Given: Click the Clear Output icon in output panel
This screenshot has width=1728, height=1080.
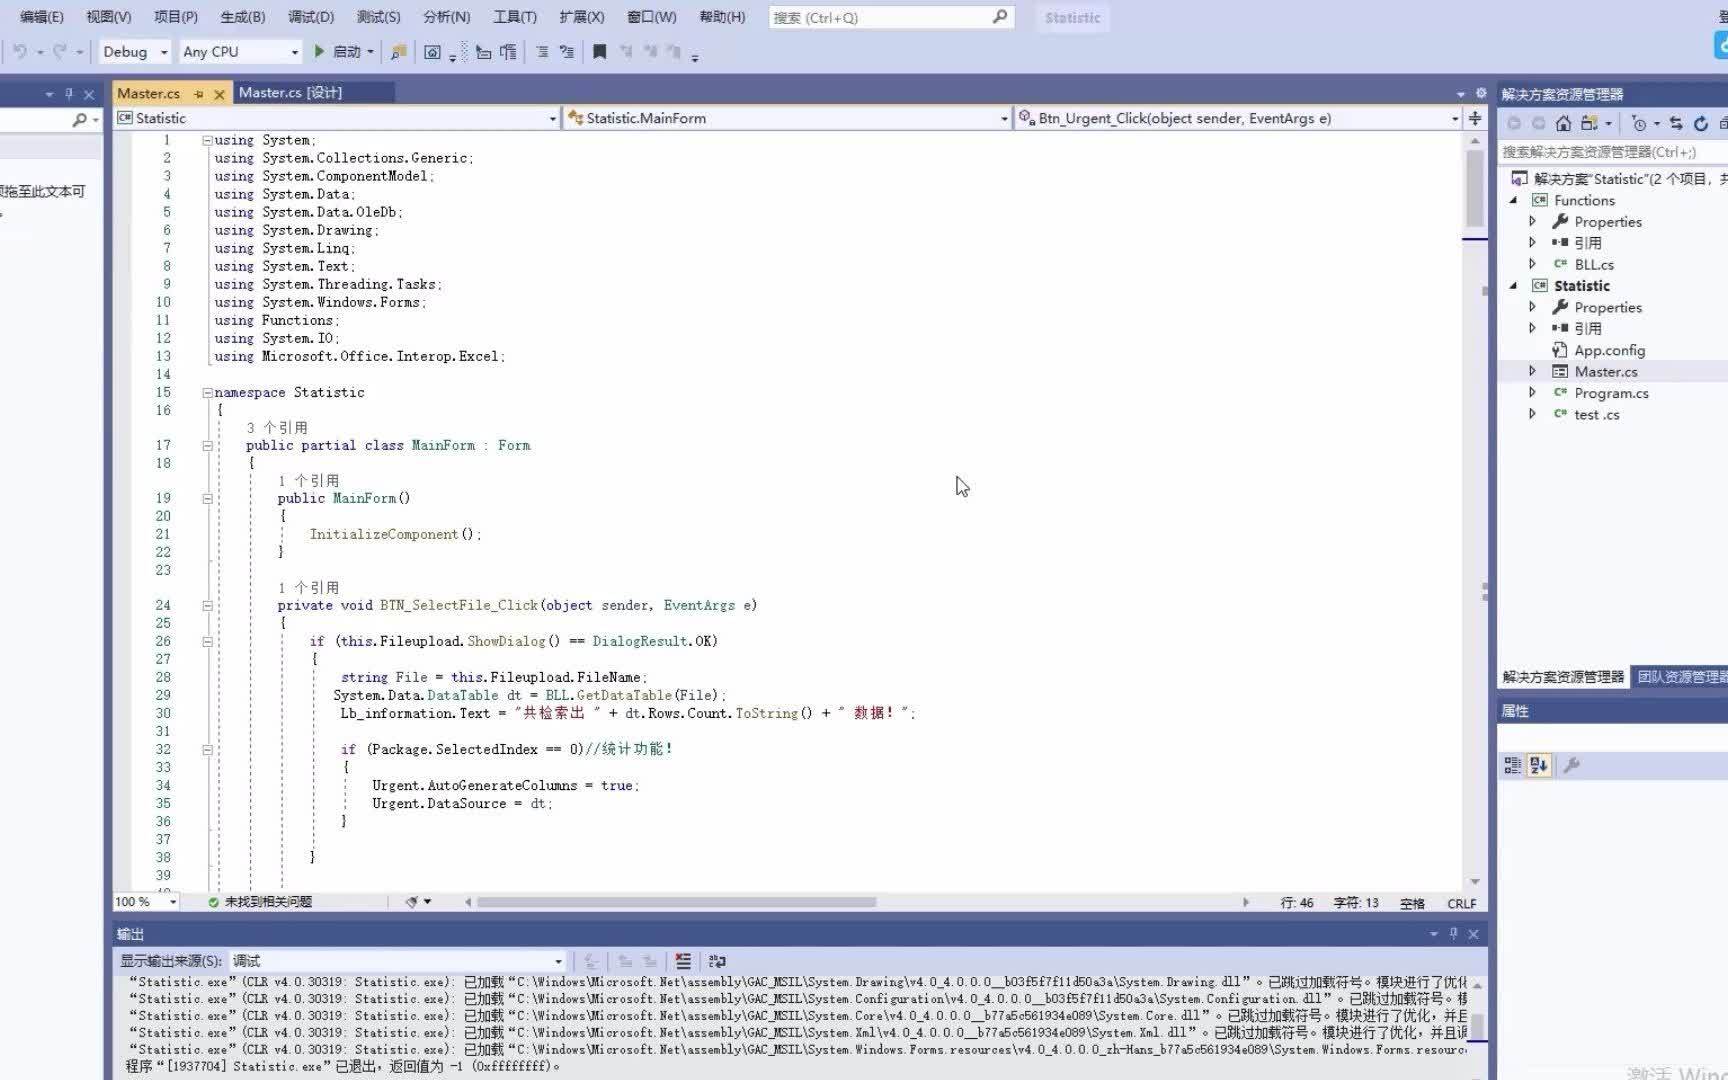Looking at the screenshot, I should click(683, 961).
